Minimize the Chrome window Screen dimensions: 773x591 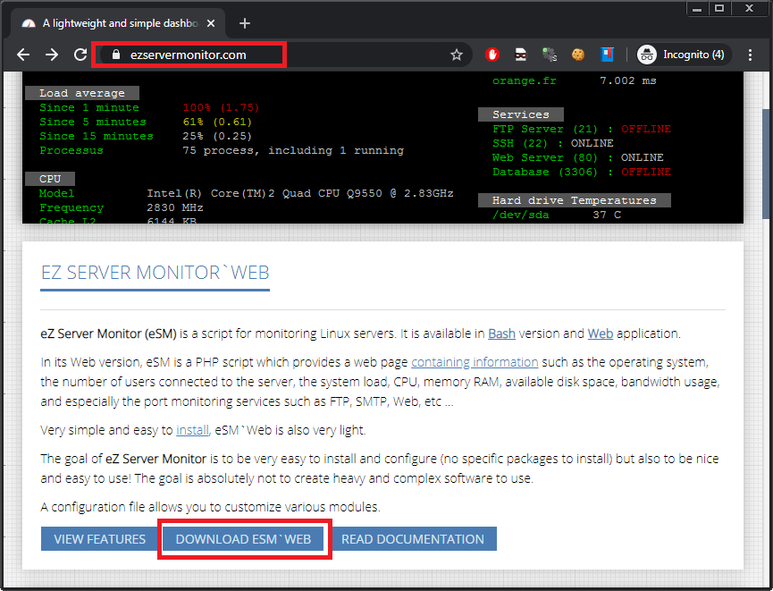(697, 9)
